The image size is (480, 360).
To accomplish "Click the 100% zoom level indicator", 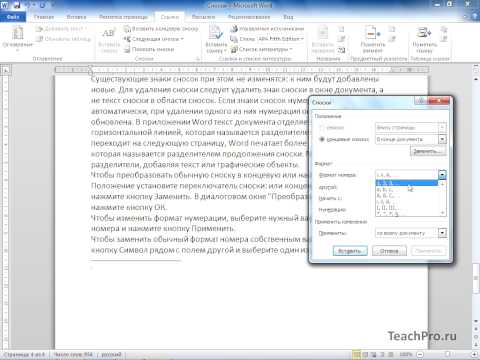I will coord(405,354).
